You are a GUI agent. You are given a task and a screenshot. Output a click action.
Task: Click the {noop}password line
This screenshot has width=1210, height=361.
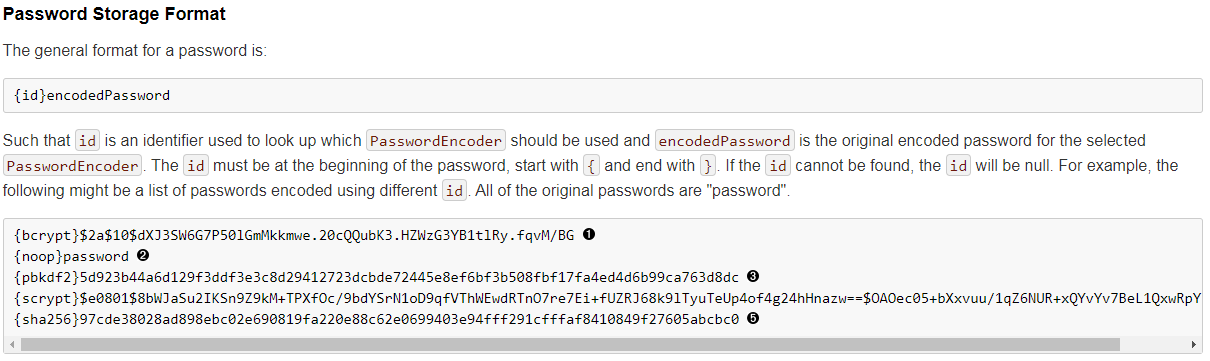pos(72,256)
